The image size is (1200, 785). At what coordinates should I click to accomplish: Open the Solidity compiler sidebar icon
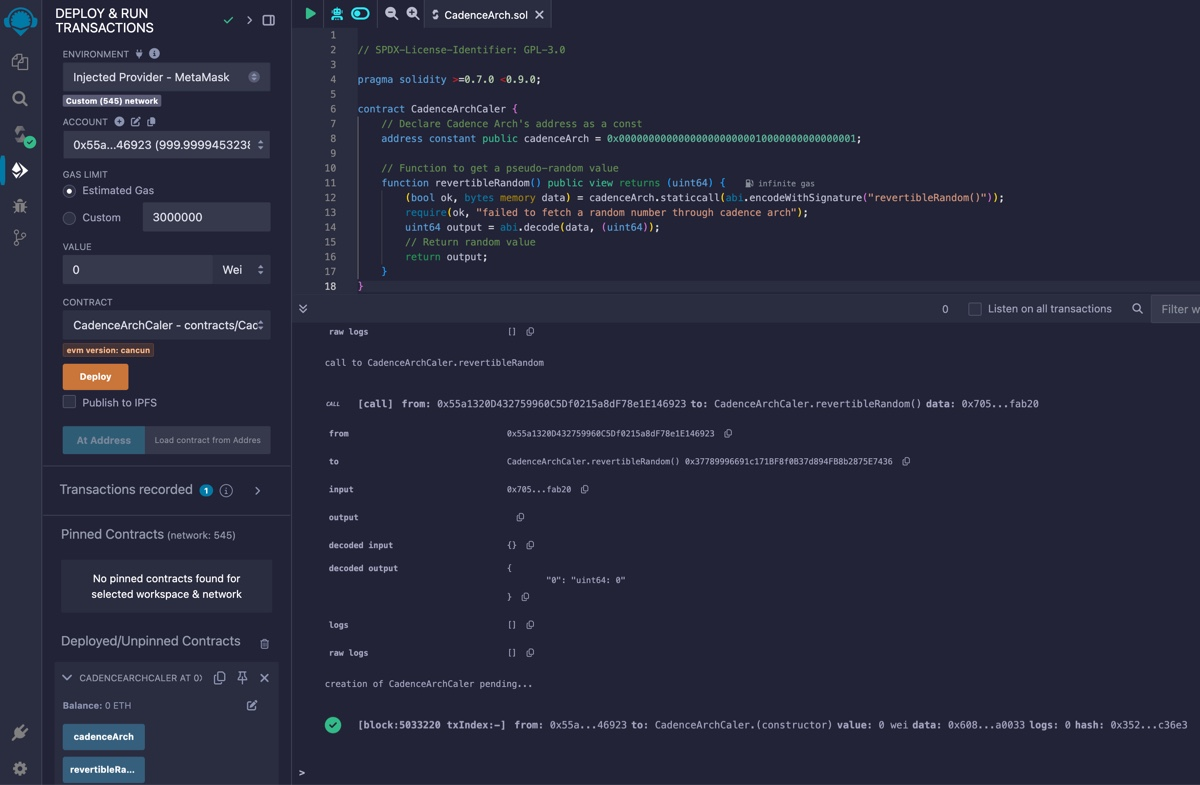pos(20,135)
